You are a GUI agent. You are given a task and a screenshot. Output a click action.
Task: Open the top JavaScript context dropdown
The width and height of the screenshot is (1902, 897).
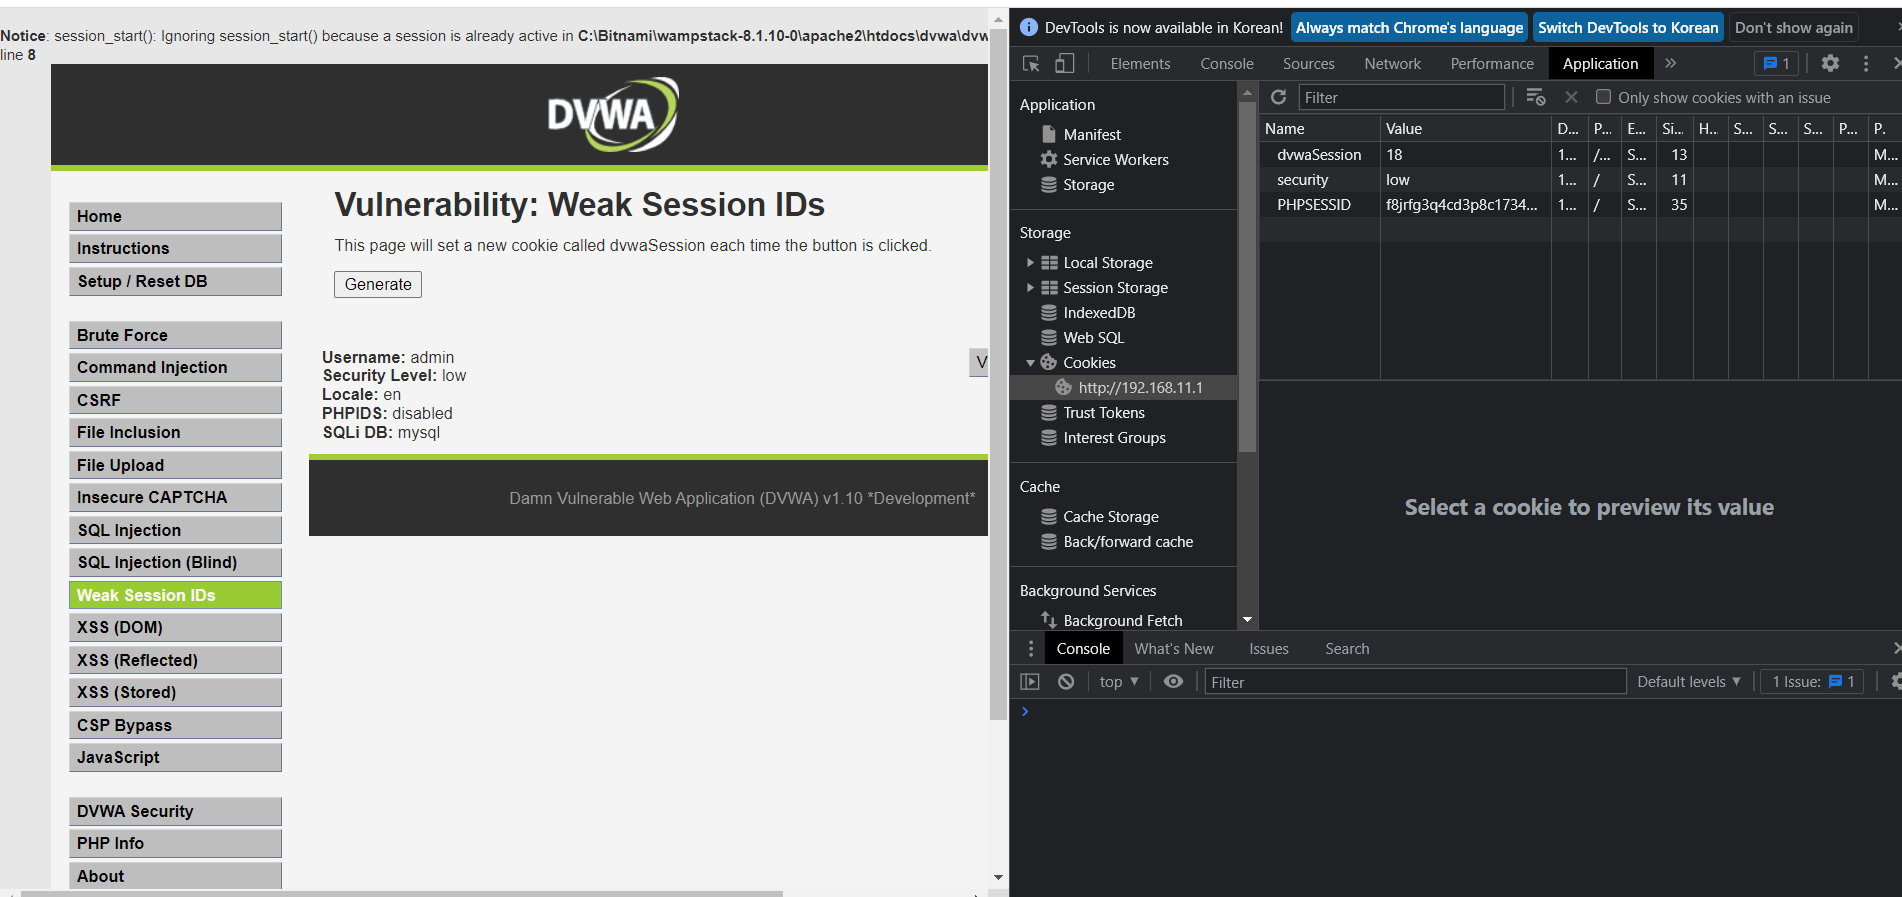[x=1119, y=681]
